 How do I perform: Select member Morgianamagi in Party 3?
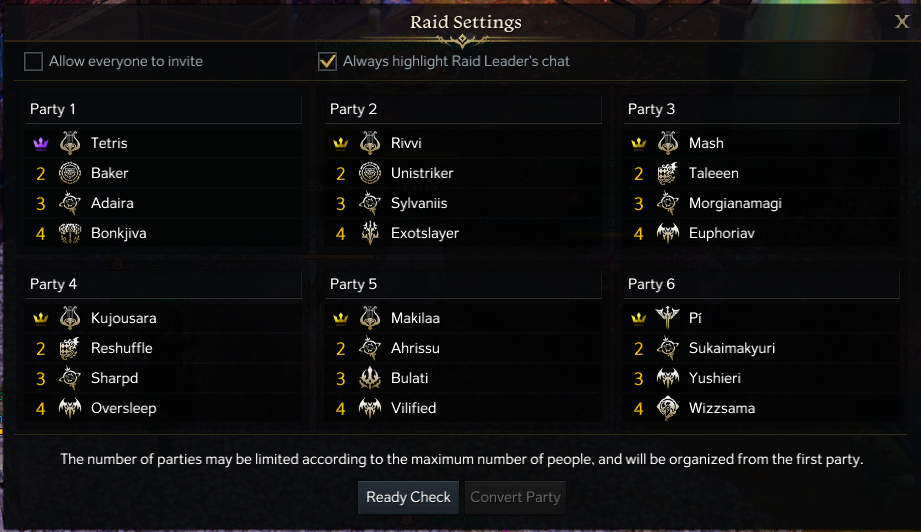(735, 203)
